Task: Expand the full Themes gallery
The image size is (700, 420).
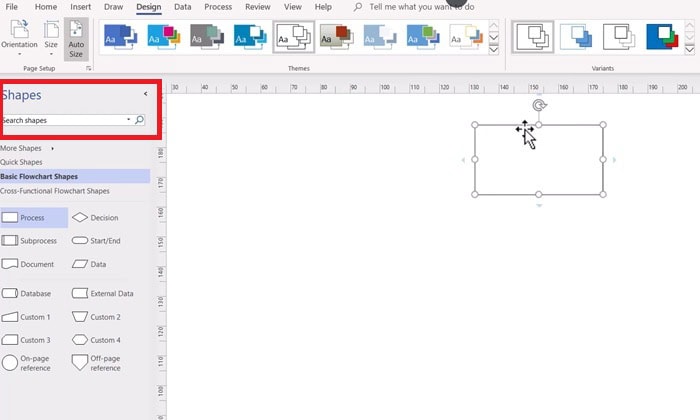Action: pyautogui.click(x=494, y=50)
